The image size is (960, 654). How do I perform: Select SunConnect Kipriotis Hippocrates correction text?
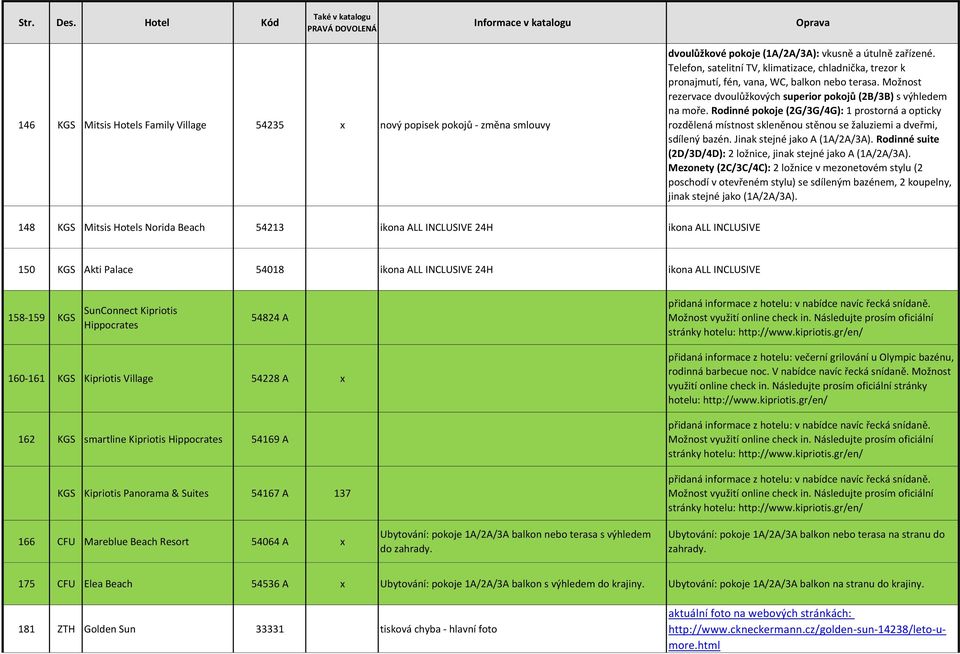[812, 317]
